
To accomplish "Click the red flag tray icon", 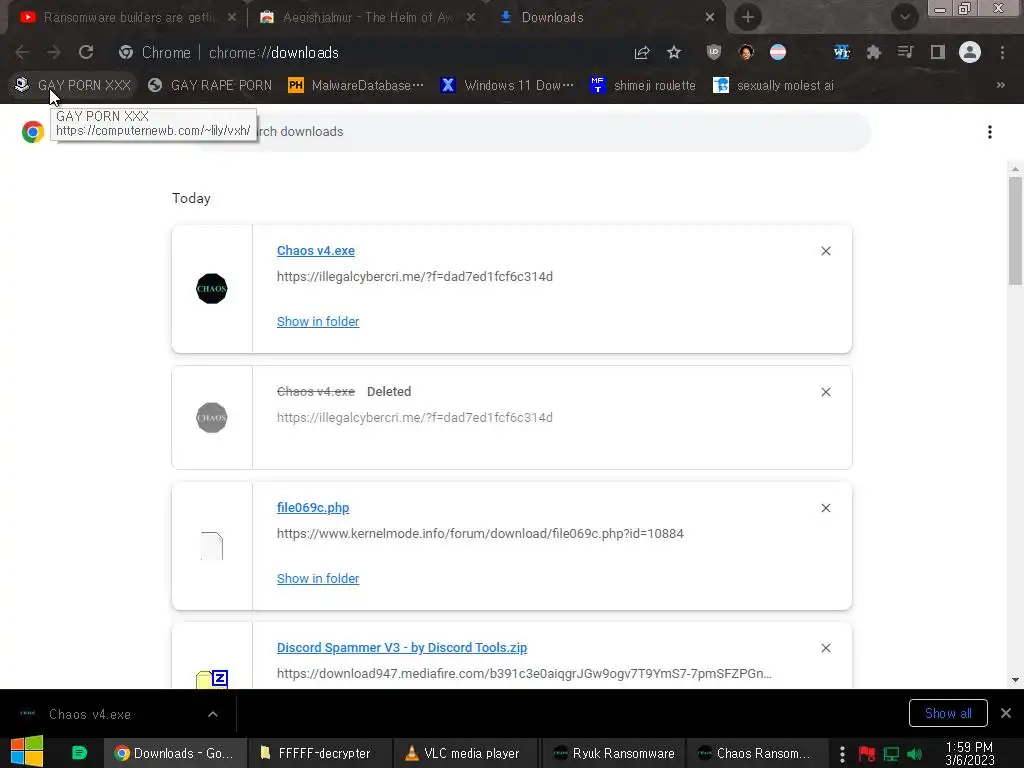I will coord(867,754).
